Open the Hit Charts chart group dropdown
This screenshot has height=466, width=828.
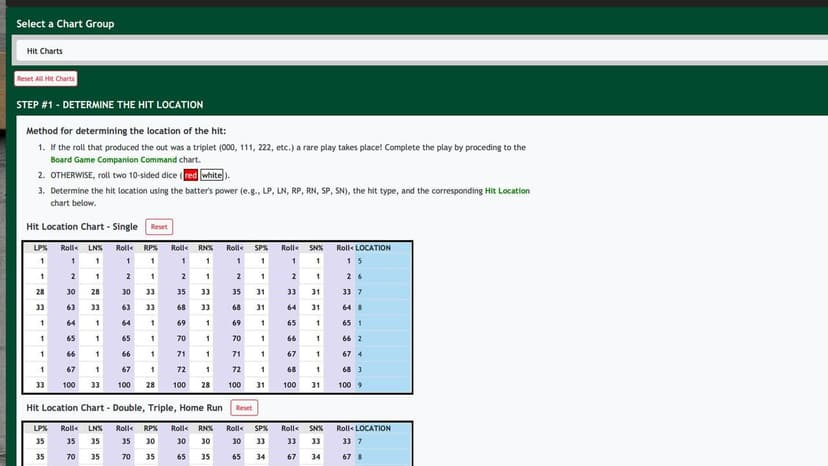[421, 51]
